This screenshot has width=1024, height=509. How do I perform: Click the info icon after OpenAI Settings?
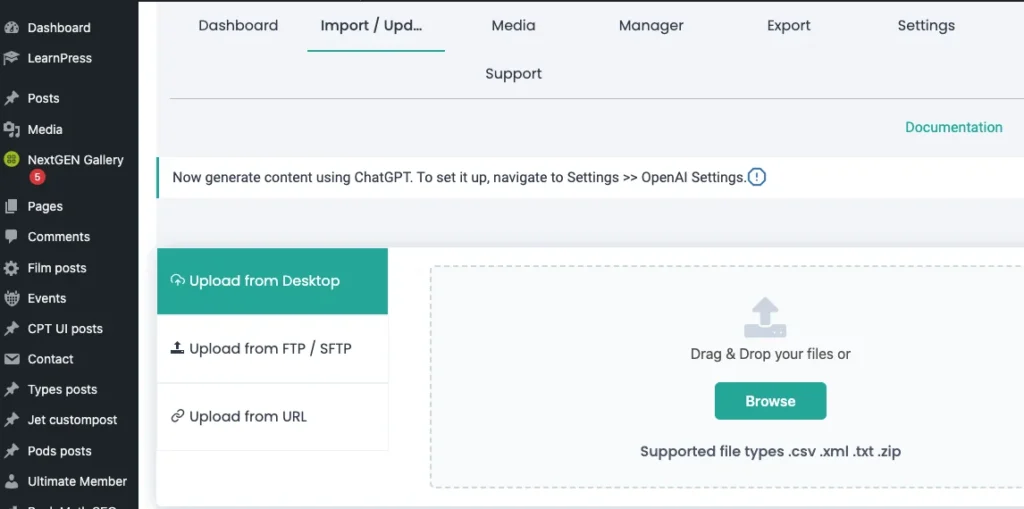point(757,177)
